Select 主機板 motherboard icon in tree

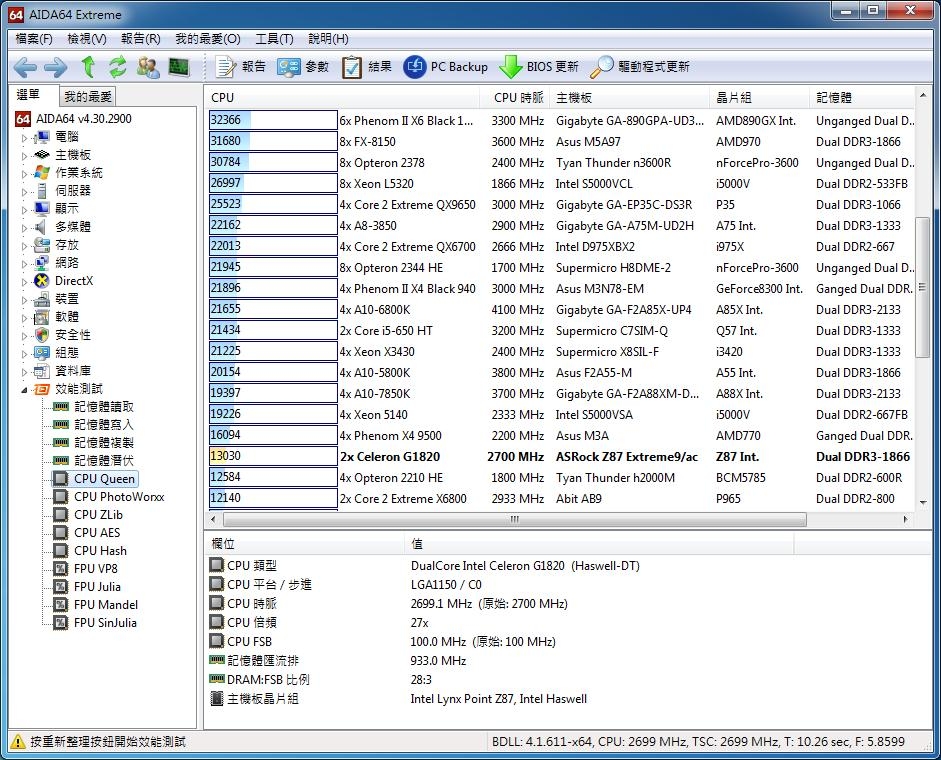click(41, 155)
